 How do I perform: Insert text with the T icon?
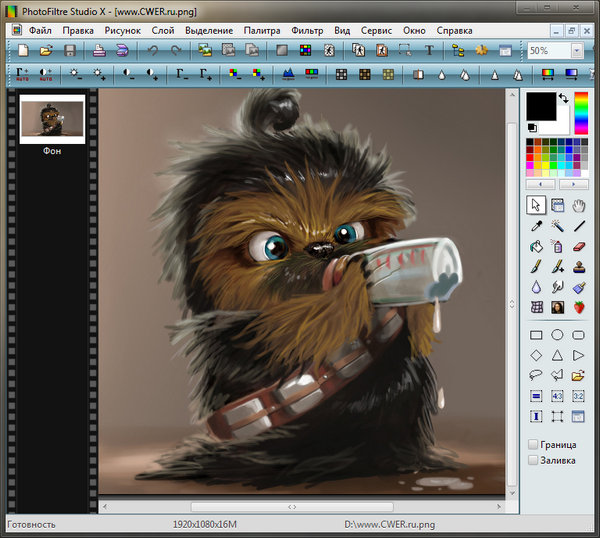pyautogui.click(x=429, y=51)
